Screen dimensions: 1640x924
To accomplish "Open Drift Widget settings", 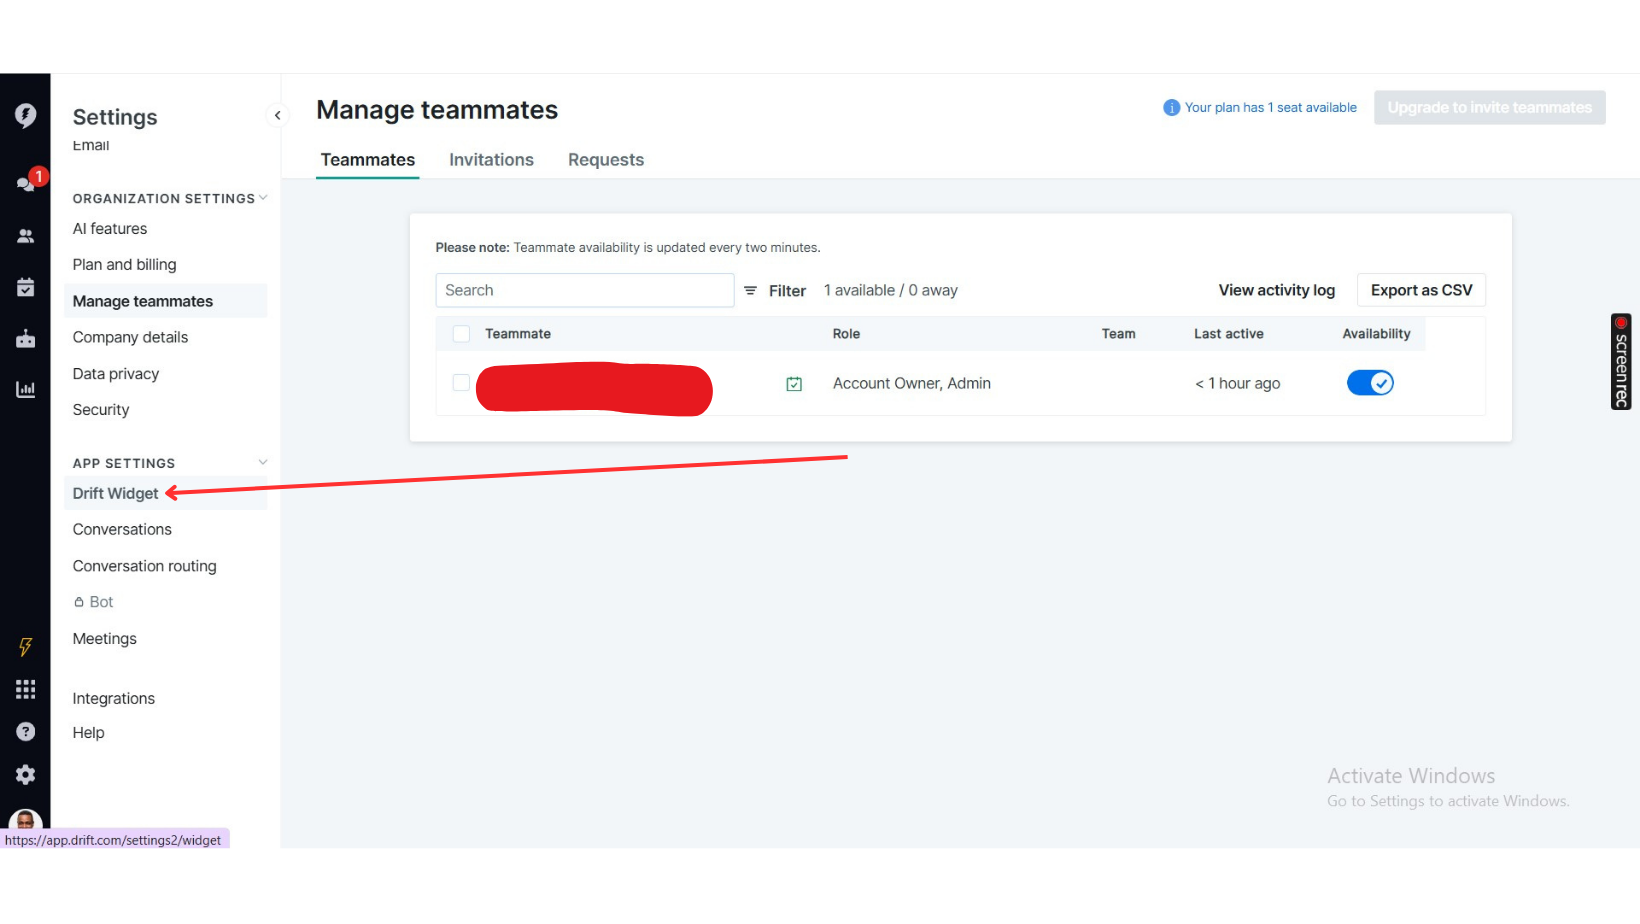I will pos(166,494).
